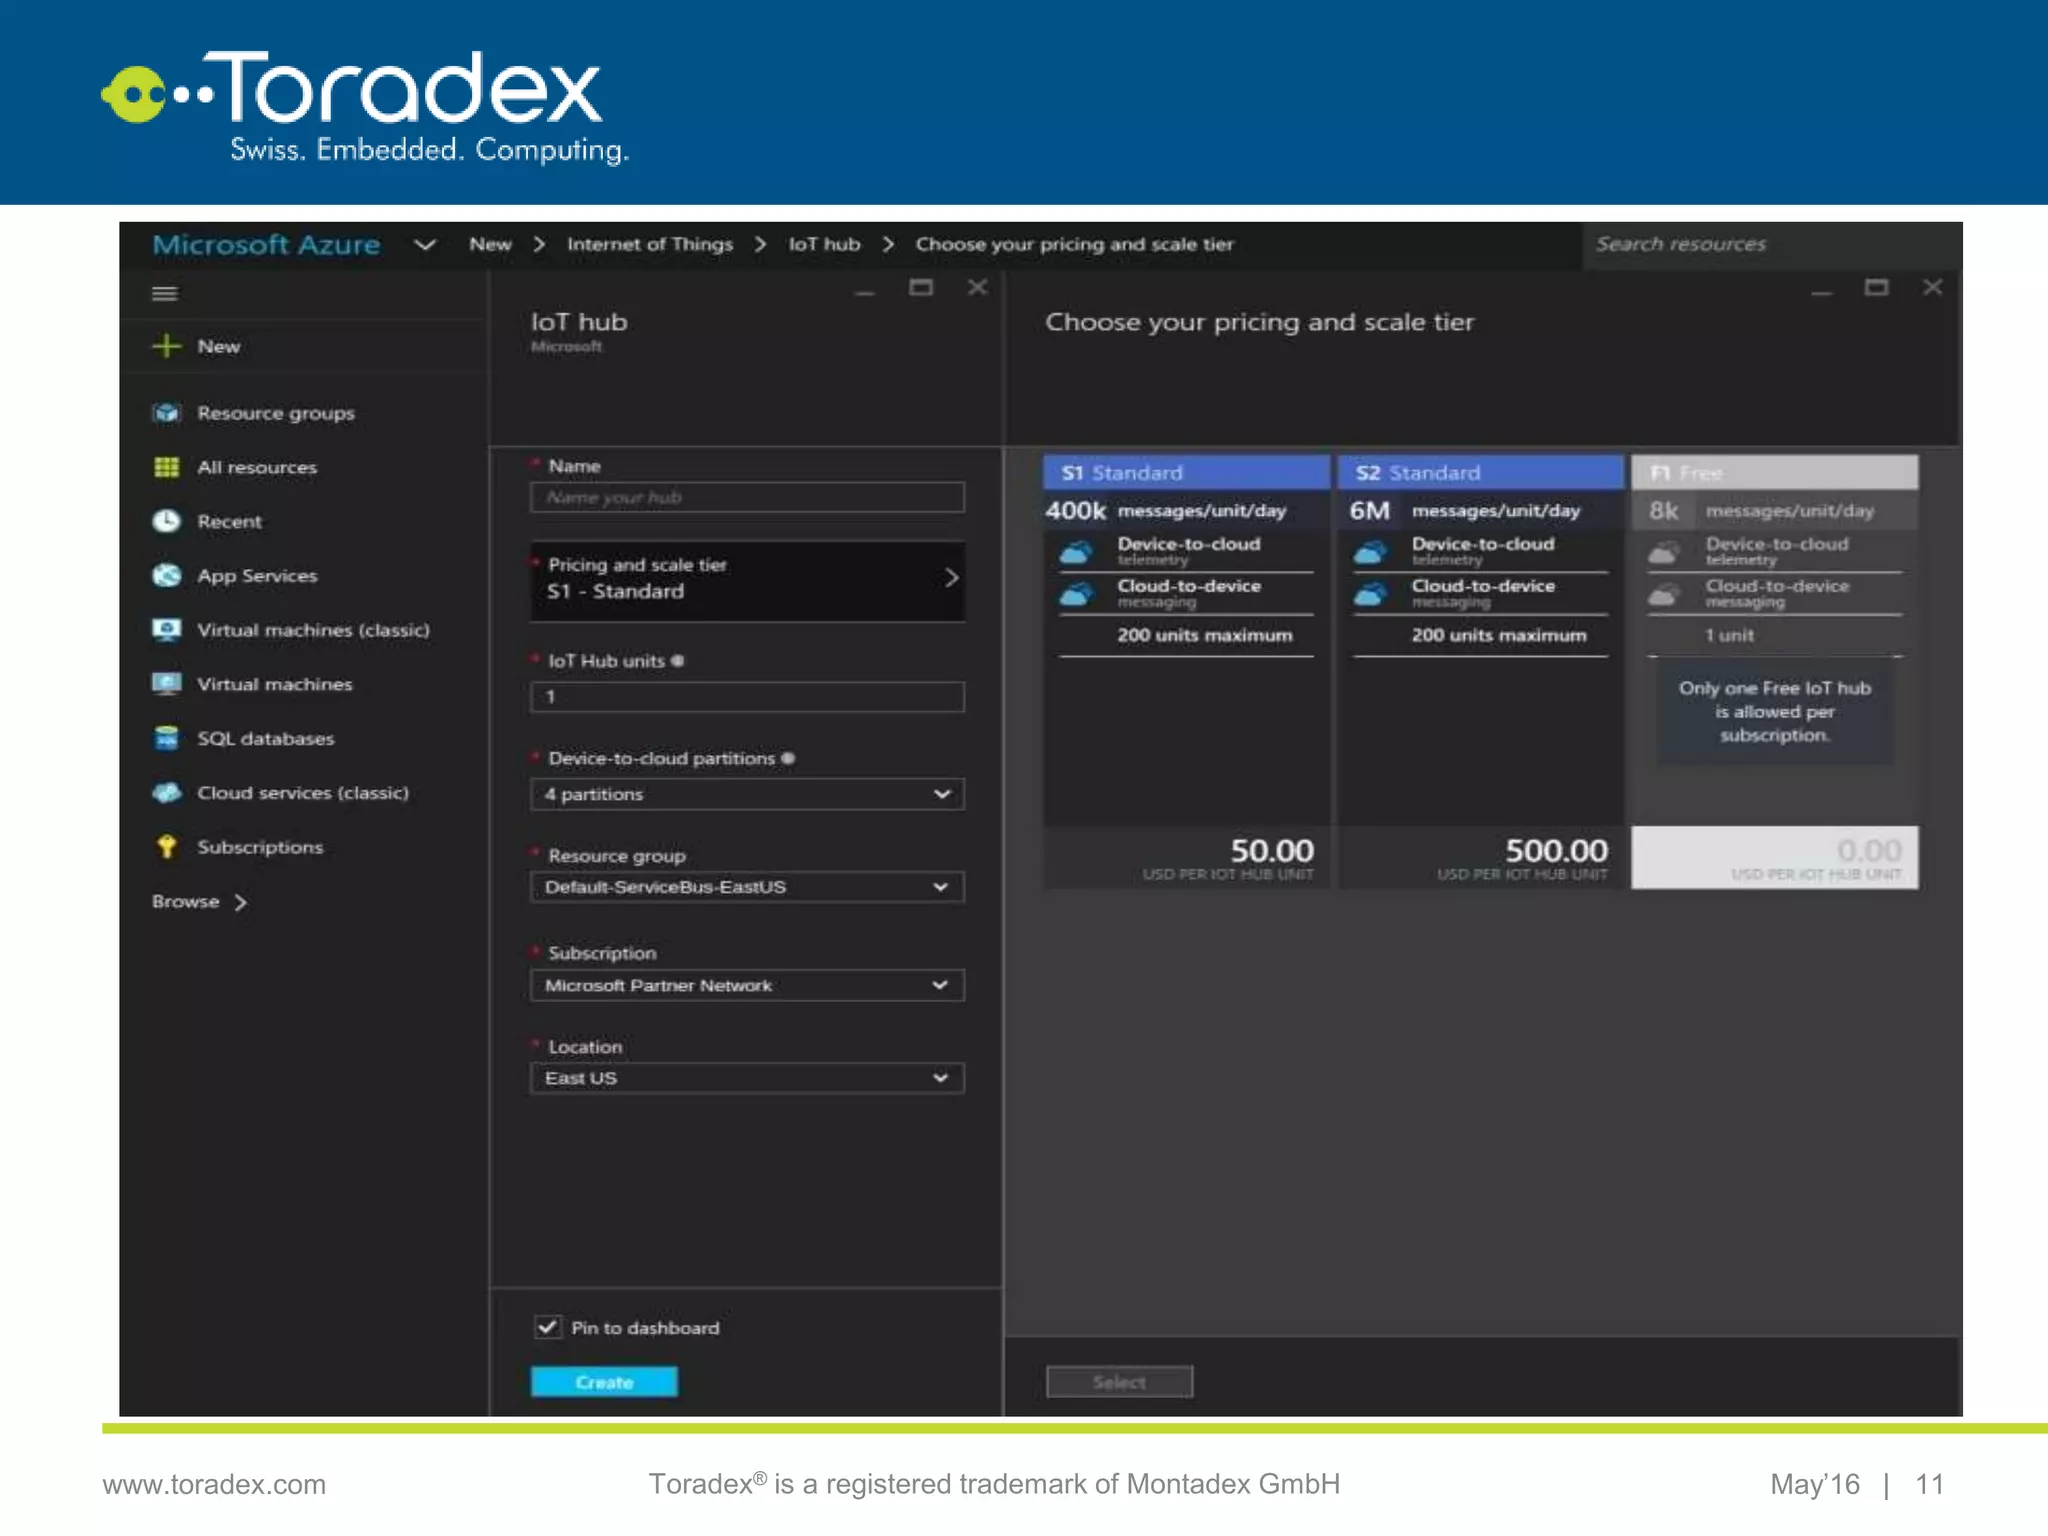Open the Device-to-cloud partitions dropdown
The width and height of the screenshot is (2048, 1536).
click(x=747, y=794)
